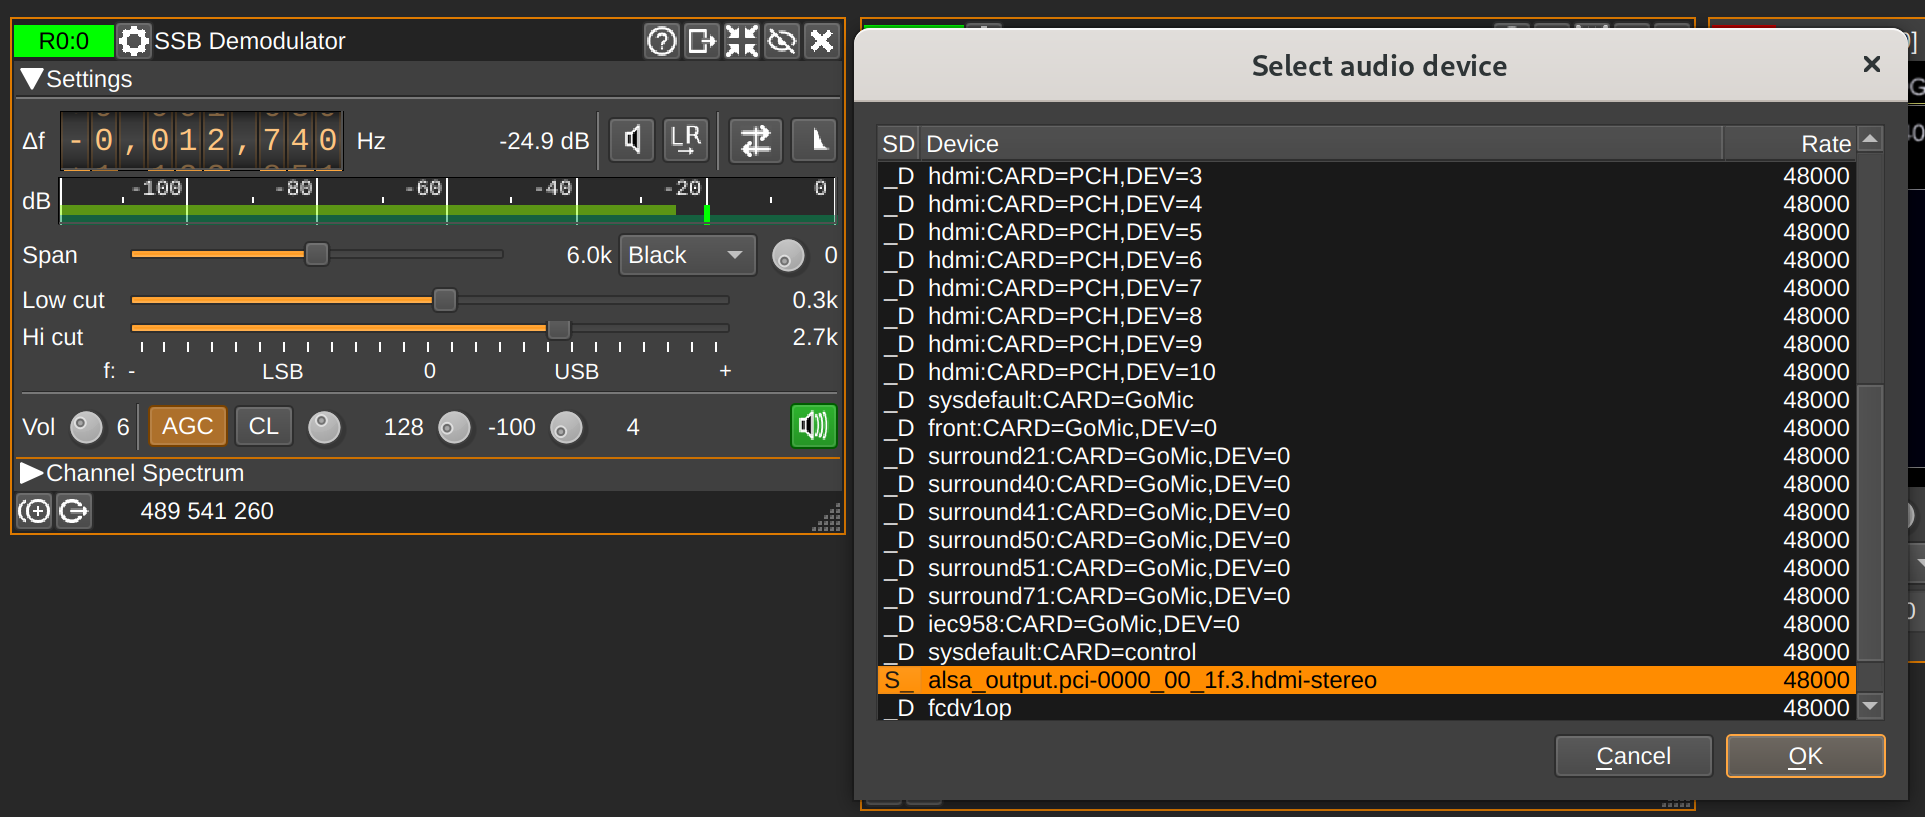Open SSB Demodulator basic settings gear

(x=133, y=41)
